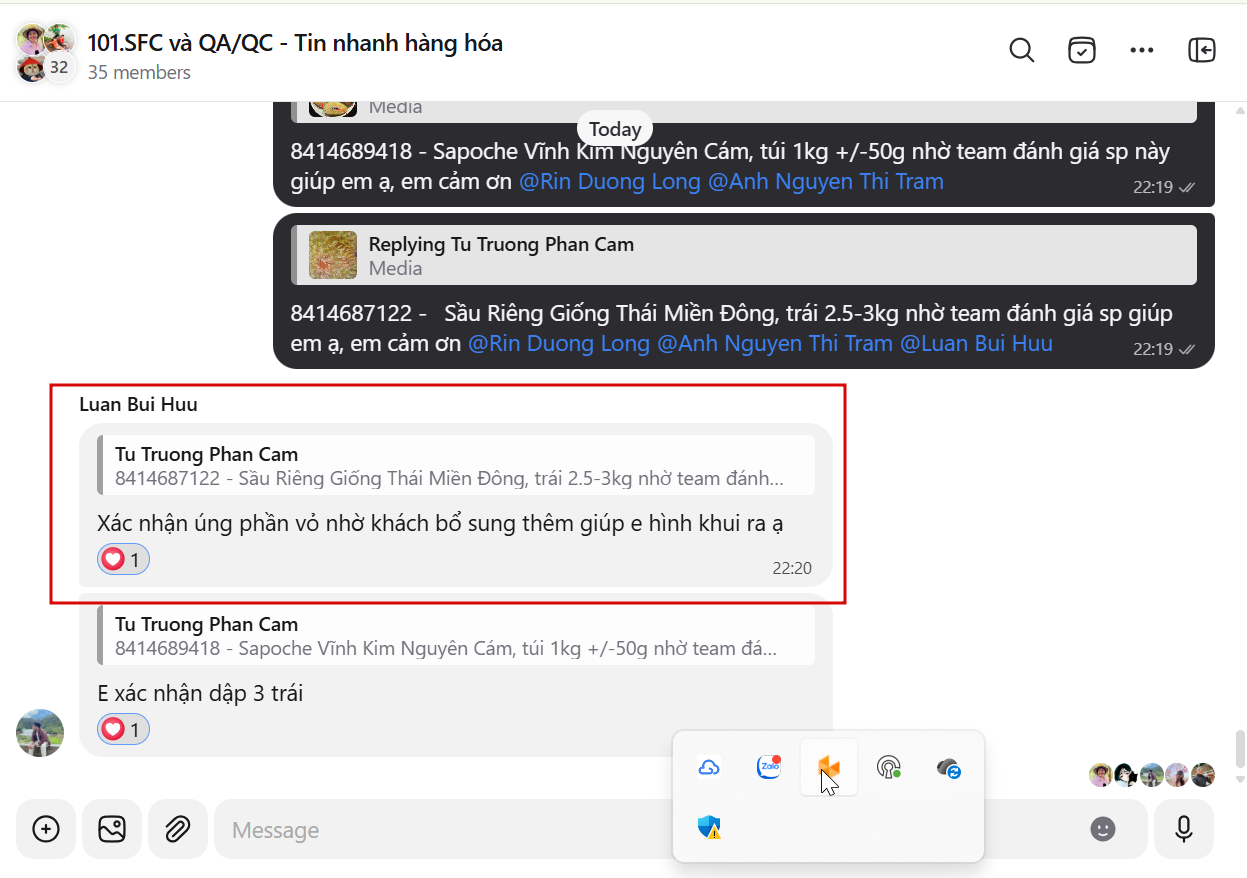Toggle heart reaction on 'E xác nhận dập 3 trái'
1247x878 pixels.
[123, 729]
